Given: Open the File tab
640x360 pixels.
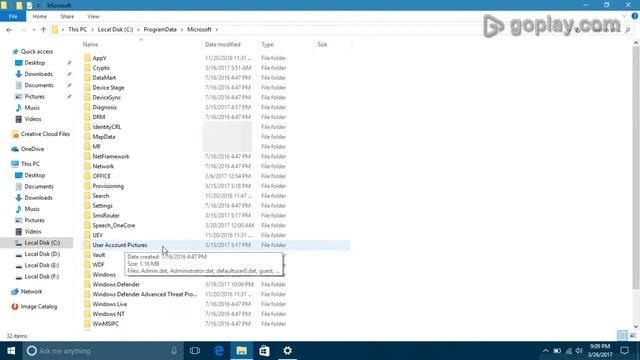Looking at the screenshot, I should tap(13, 16).
